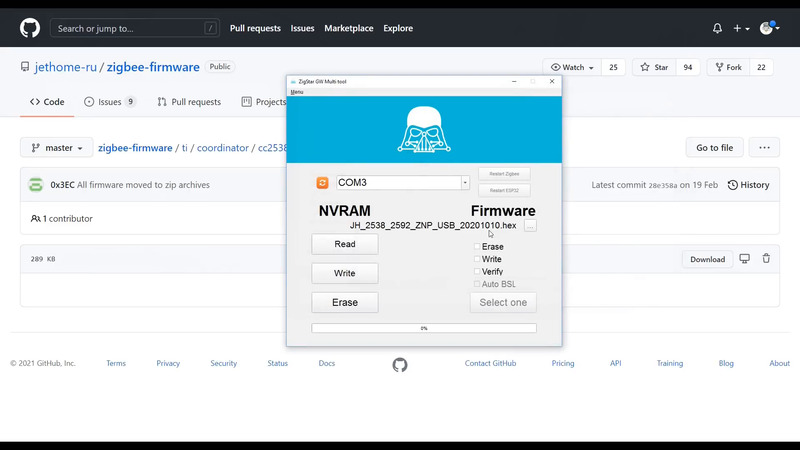Viewport: 800px width, 450px height.
Task: Open GitHub notifications bell
Action: click(x=717, y=28)
